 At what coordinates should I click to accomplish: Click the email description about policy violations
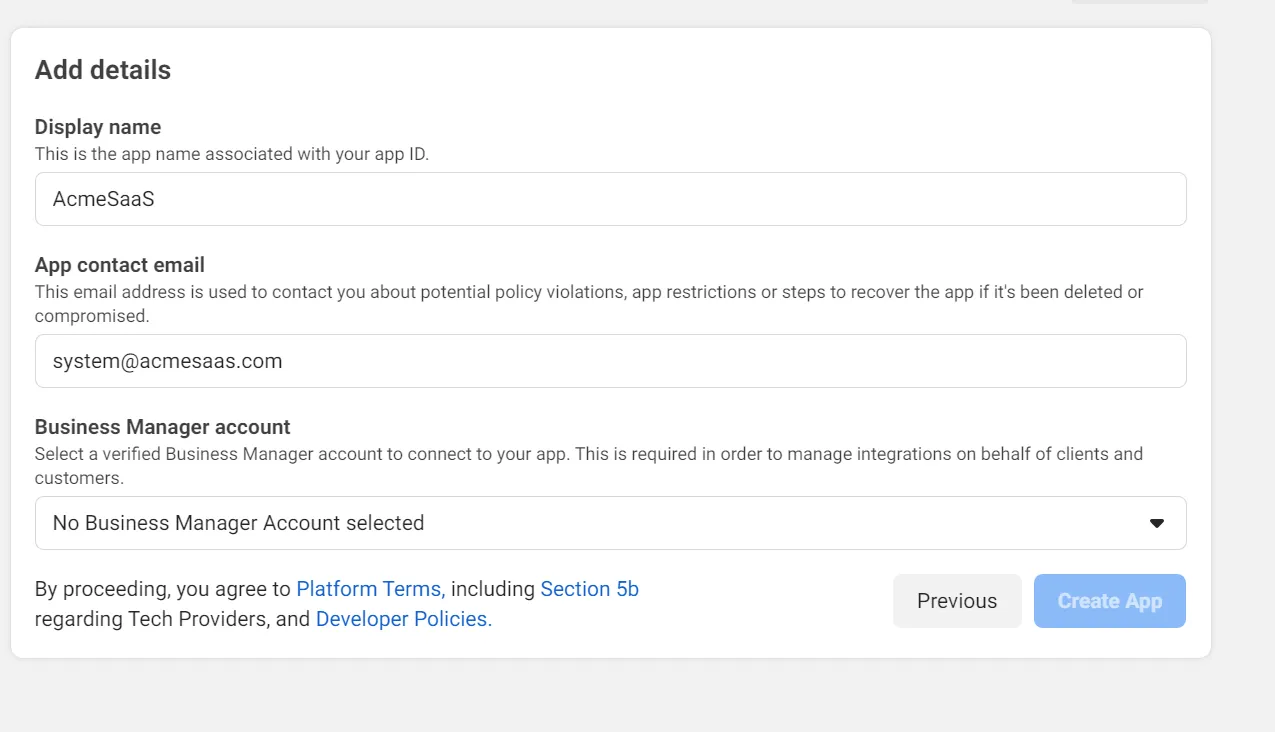tap(589, 304)
